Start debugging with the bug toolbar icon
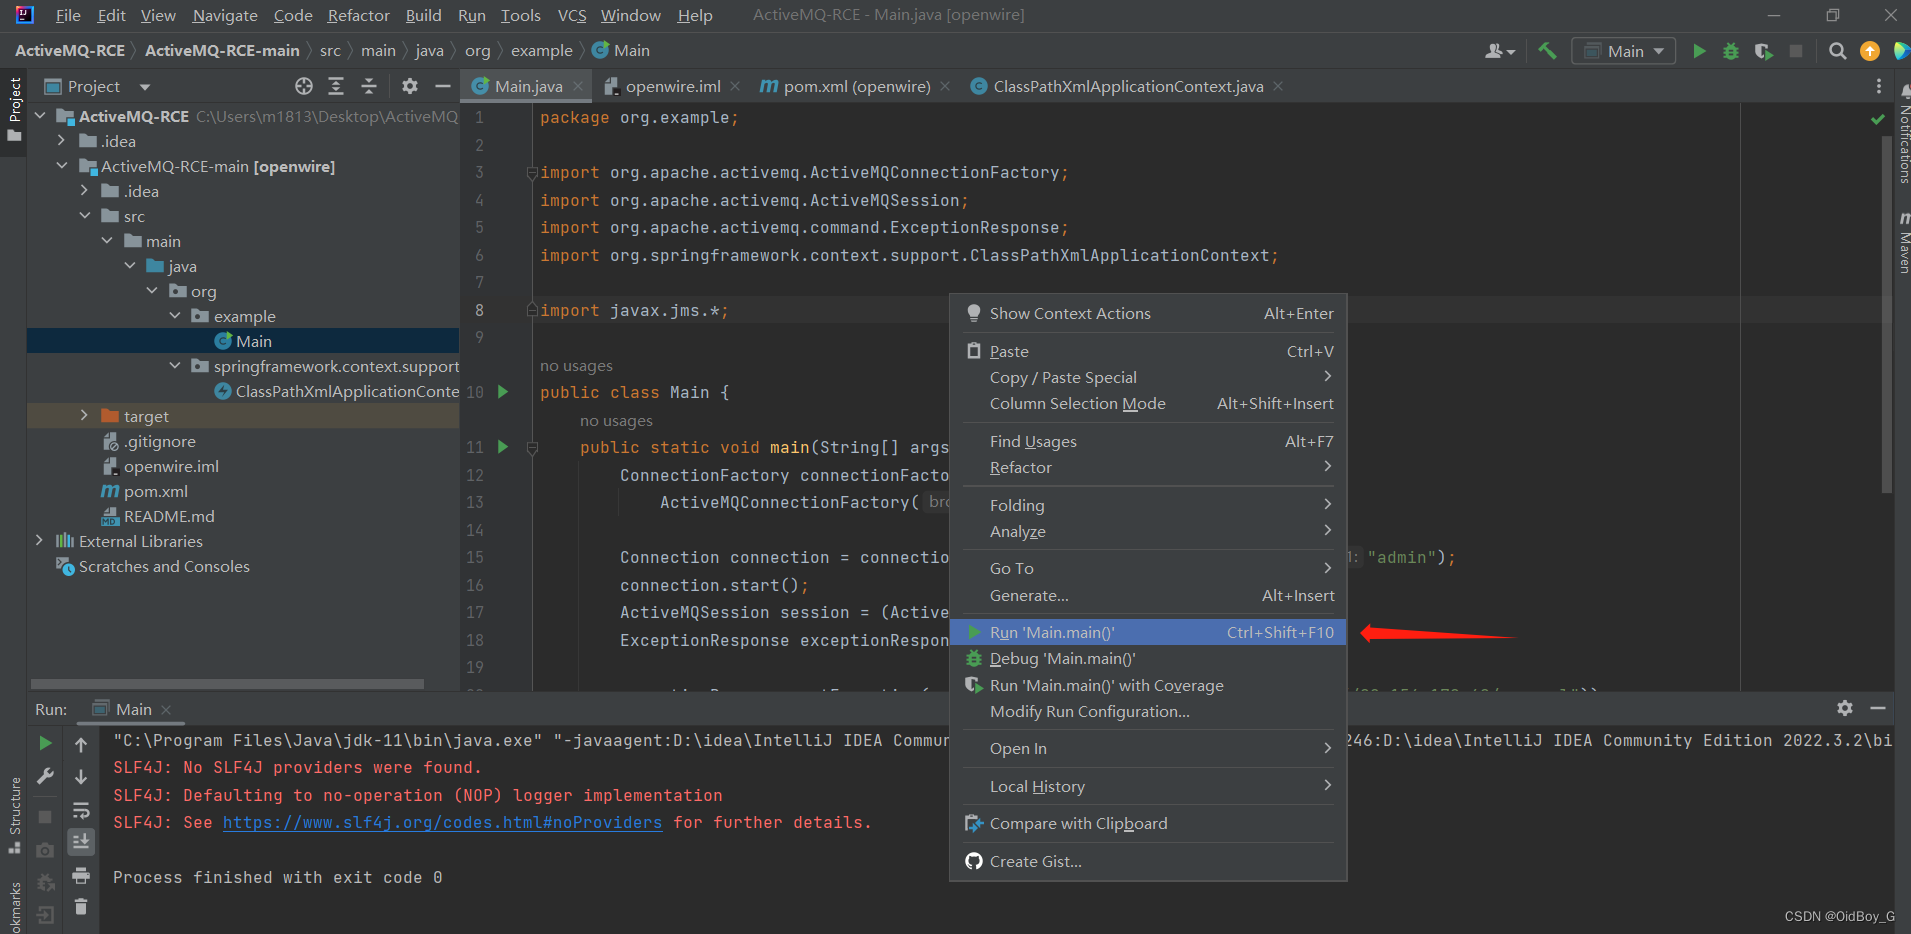 [1731, 51]
